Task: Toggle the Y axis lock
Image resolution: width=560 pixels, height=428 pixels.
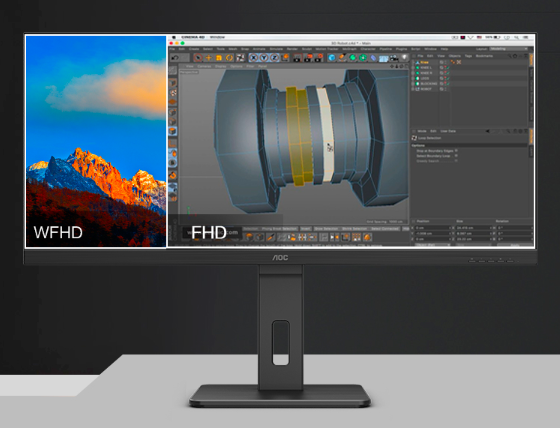Action: (264, 58)
